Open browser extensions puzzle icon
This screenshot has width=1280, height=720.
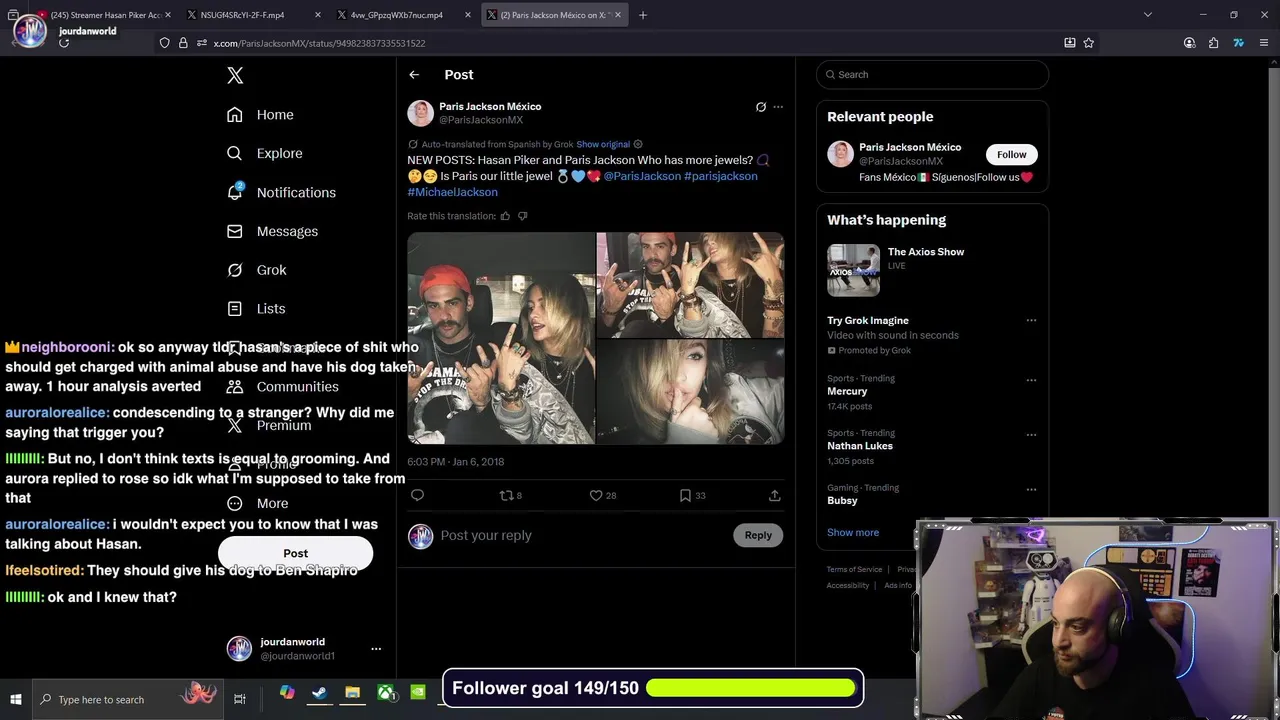click(1213, 43)
